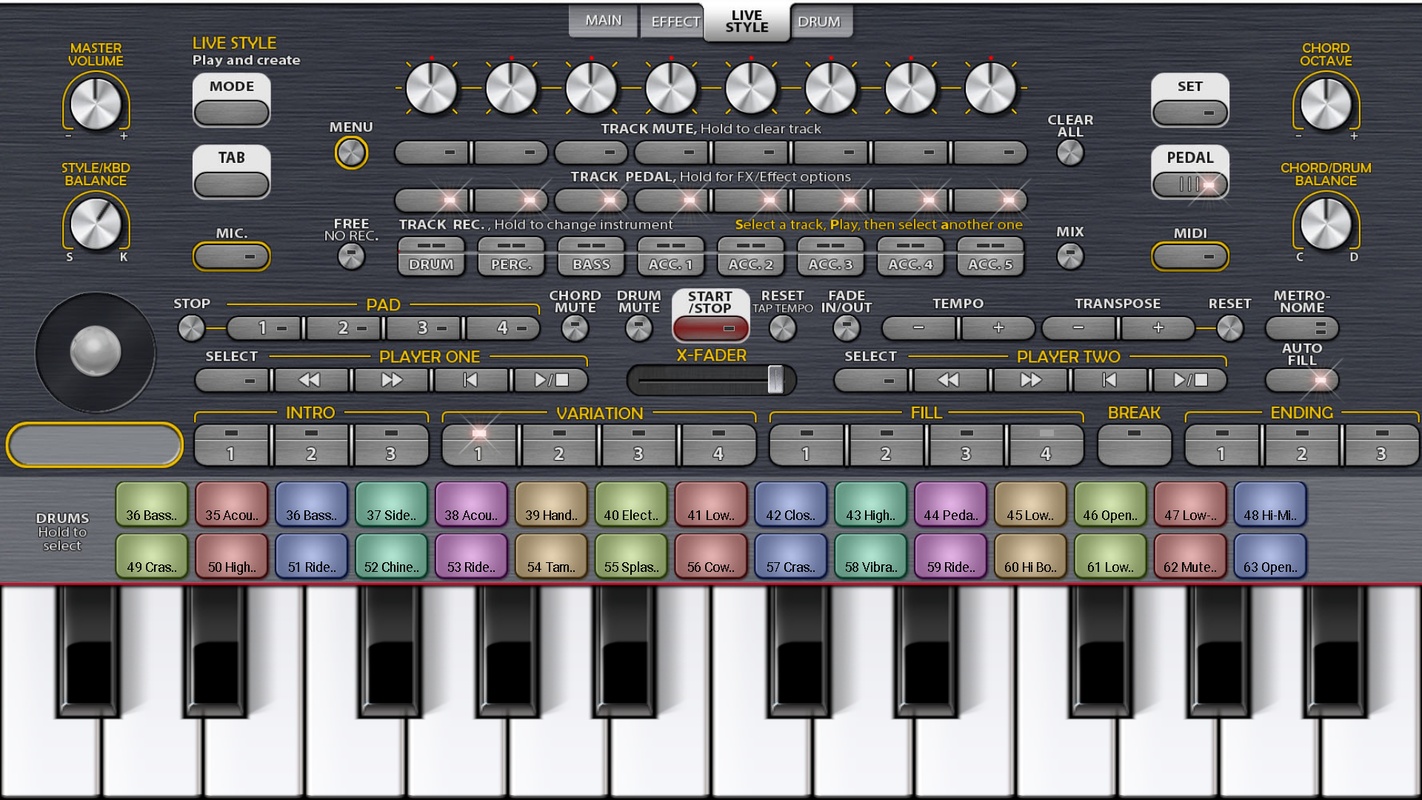Screen dimensions: 1422x800
Task: Toggle the METRONOME button
Action: click(1302, 328)
